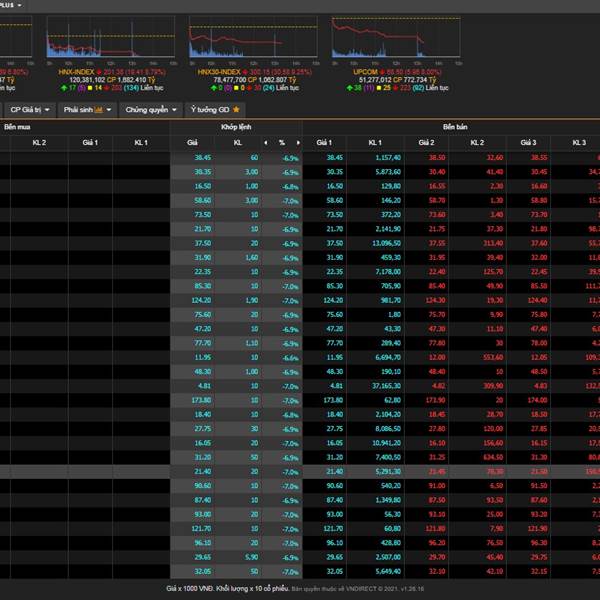Viewport: 600px width, 600px height.
Task: Select KL 2 cell 553,60
Action: click(493, 357)
